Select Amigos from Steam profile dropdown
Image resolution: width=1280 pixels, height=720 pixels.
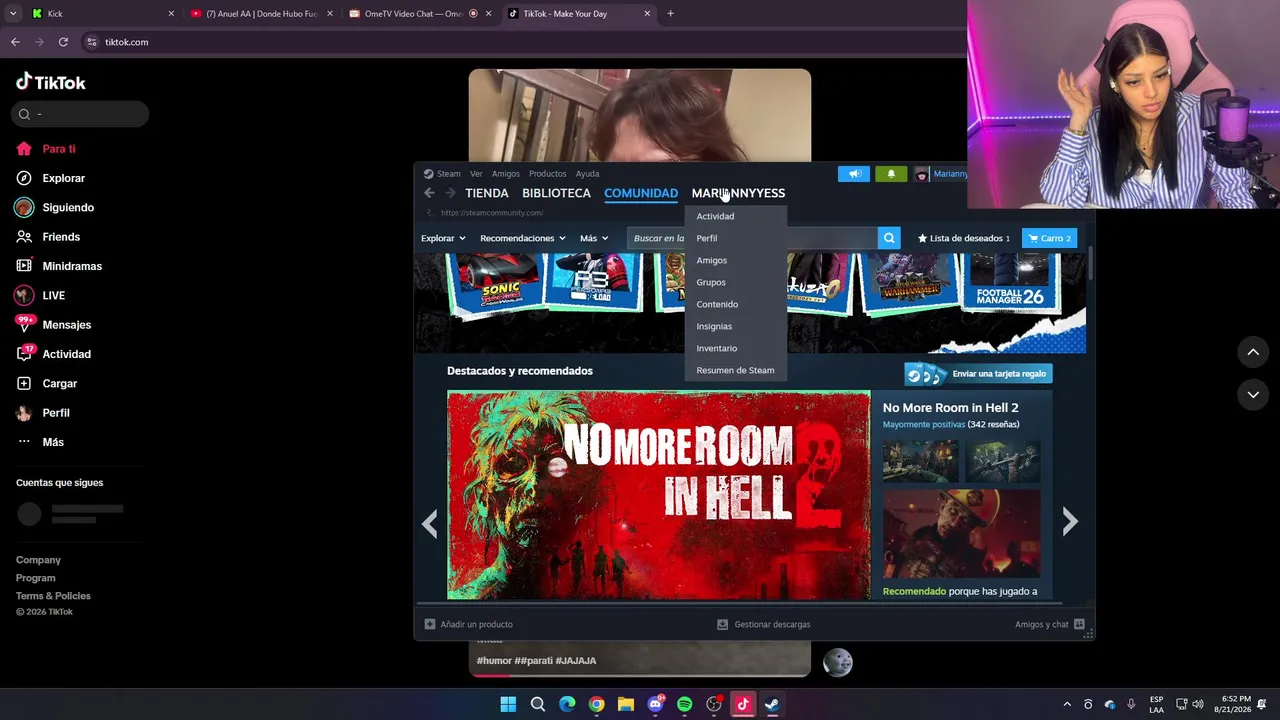pos(736,260)
